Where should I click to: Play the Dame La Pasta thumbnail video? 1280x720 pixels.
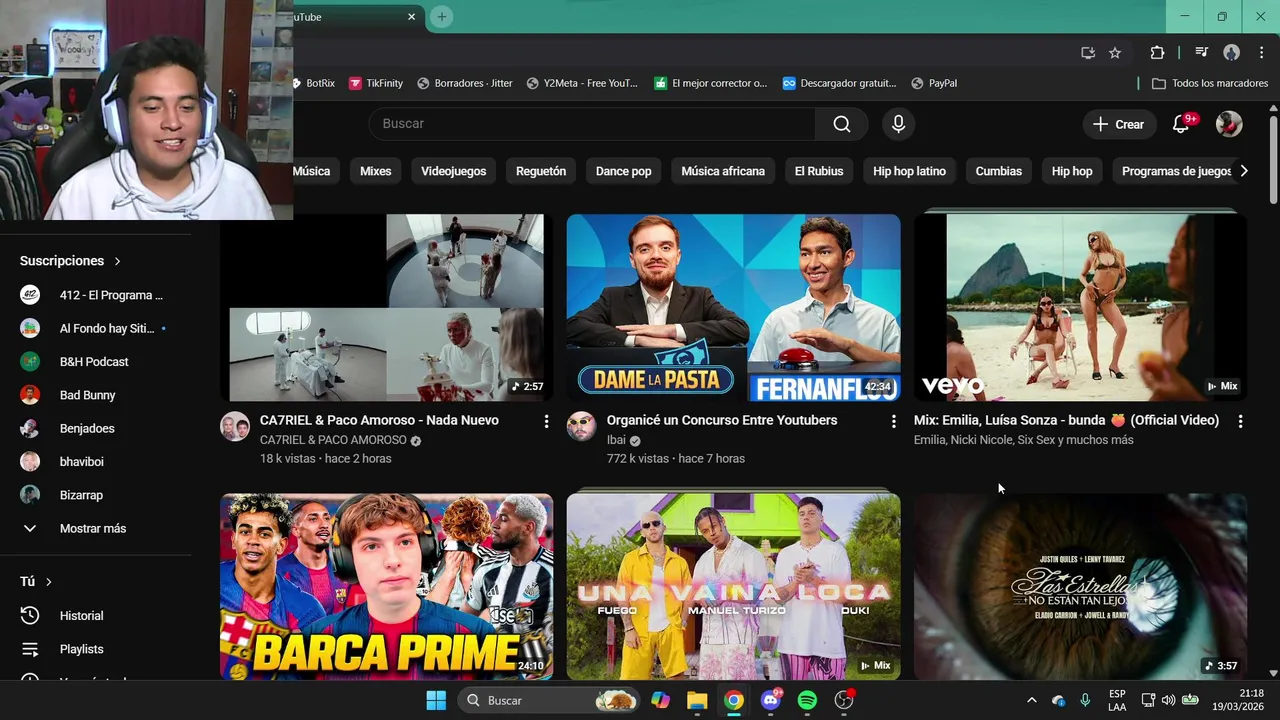[x=733, y=308]
